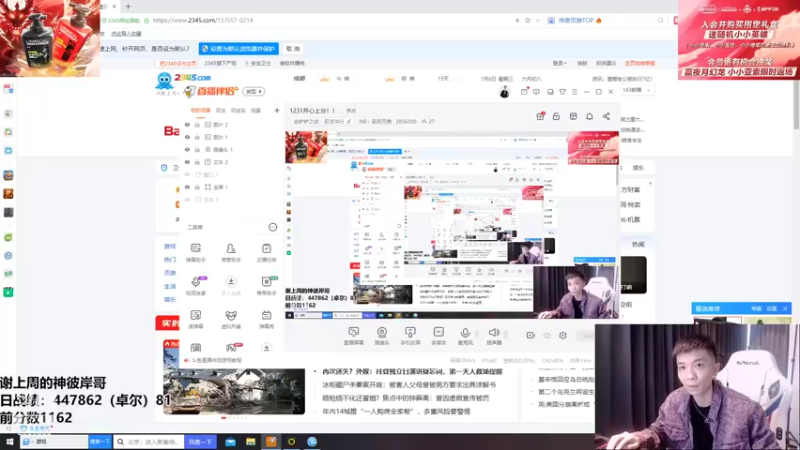This screenshot has height=450, width=800.
Task: Bookmark the page with the star icon
Action: point(528,20)
